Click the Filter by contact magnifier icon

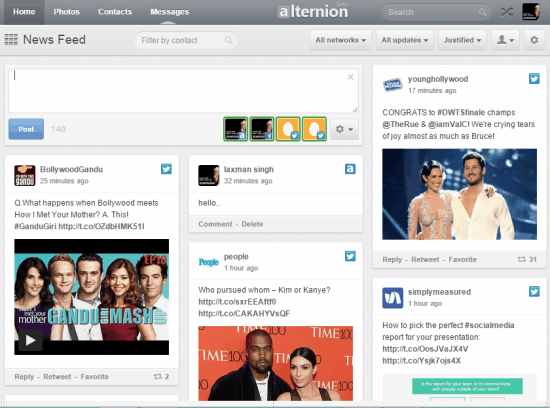[229, 40]
